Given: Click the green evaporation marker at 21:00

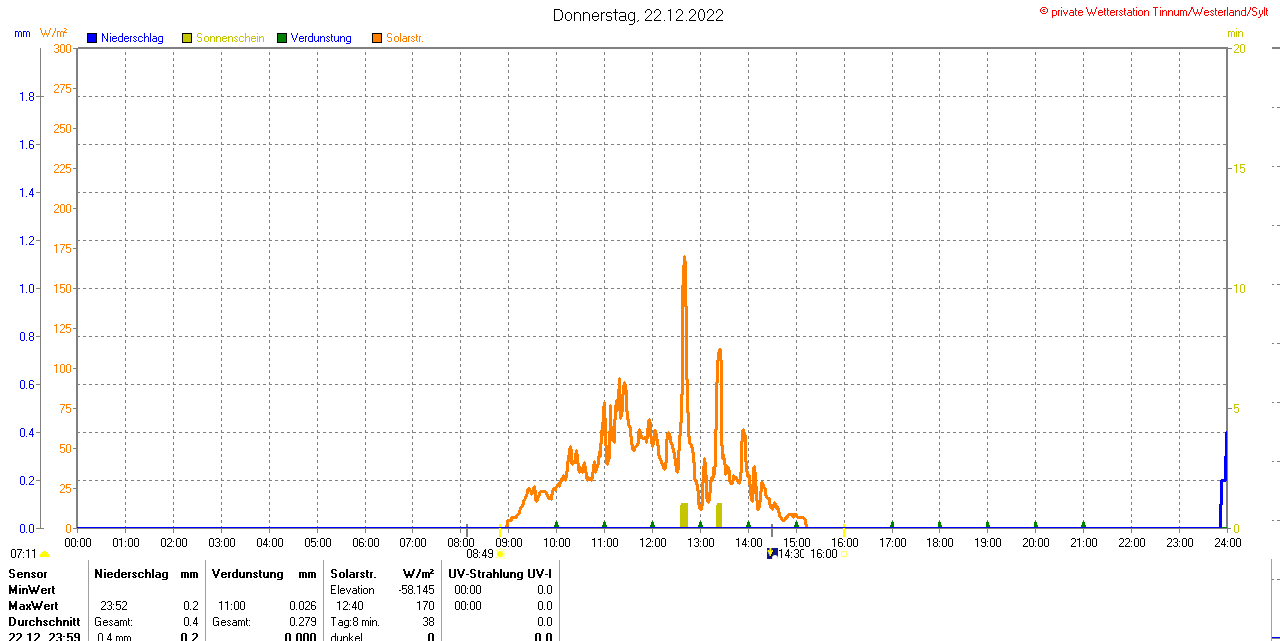Looking at the screenshot, I should (1083, 524).
